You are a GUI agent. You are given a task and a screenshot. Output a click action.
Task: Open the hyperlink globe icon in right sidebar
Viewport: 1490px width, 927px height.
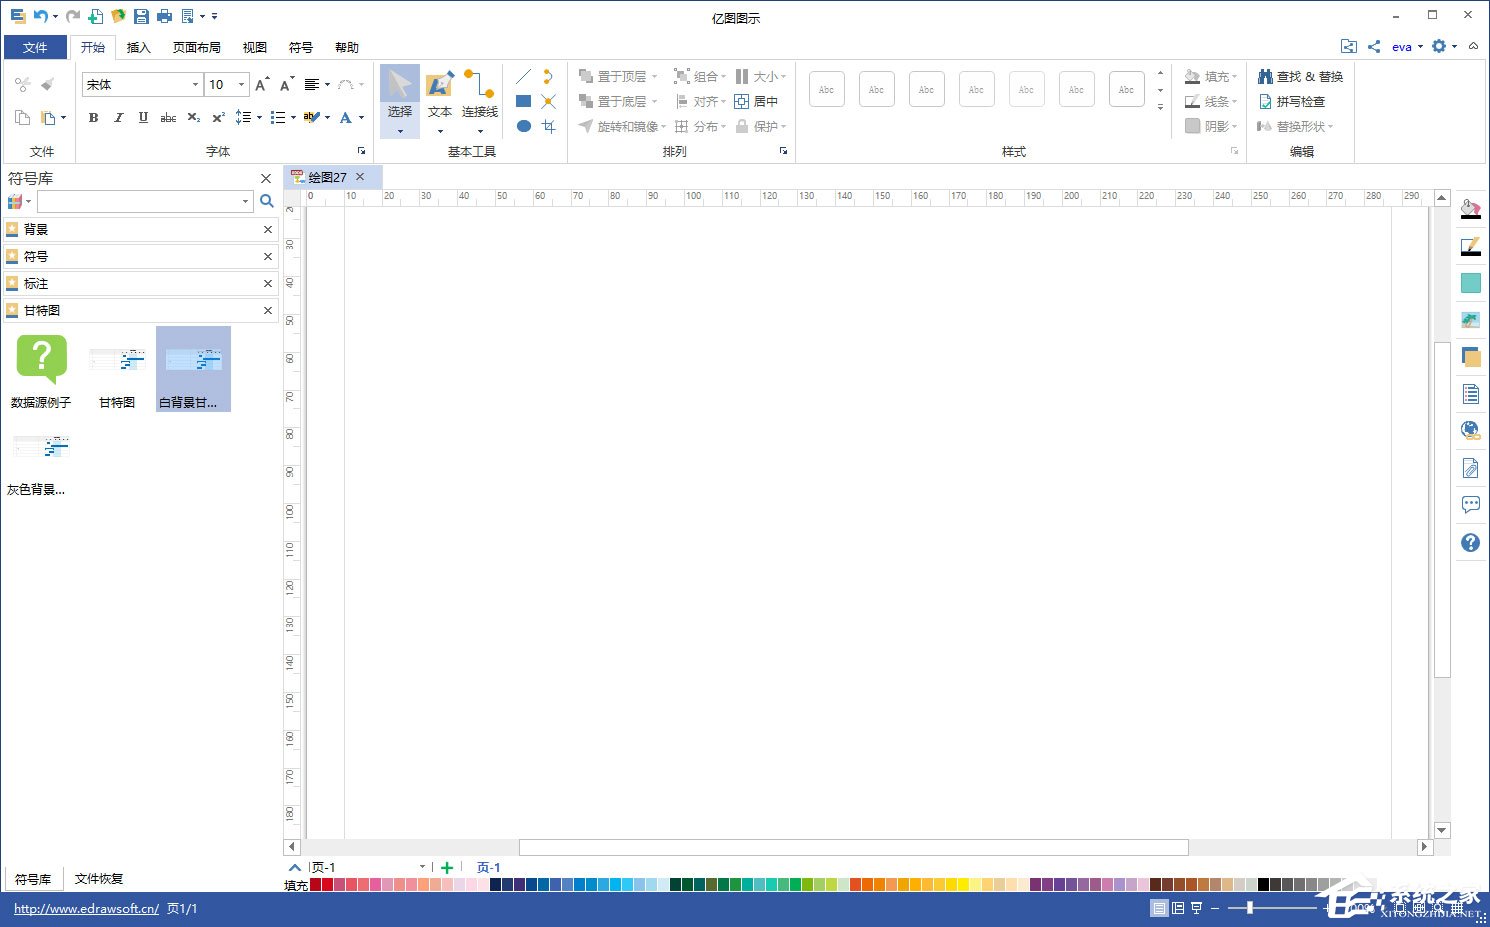click(x=1470, y=431)
